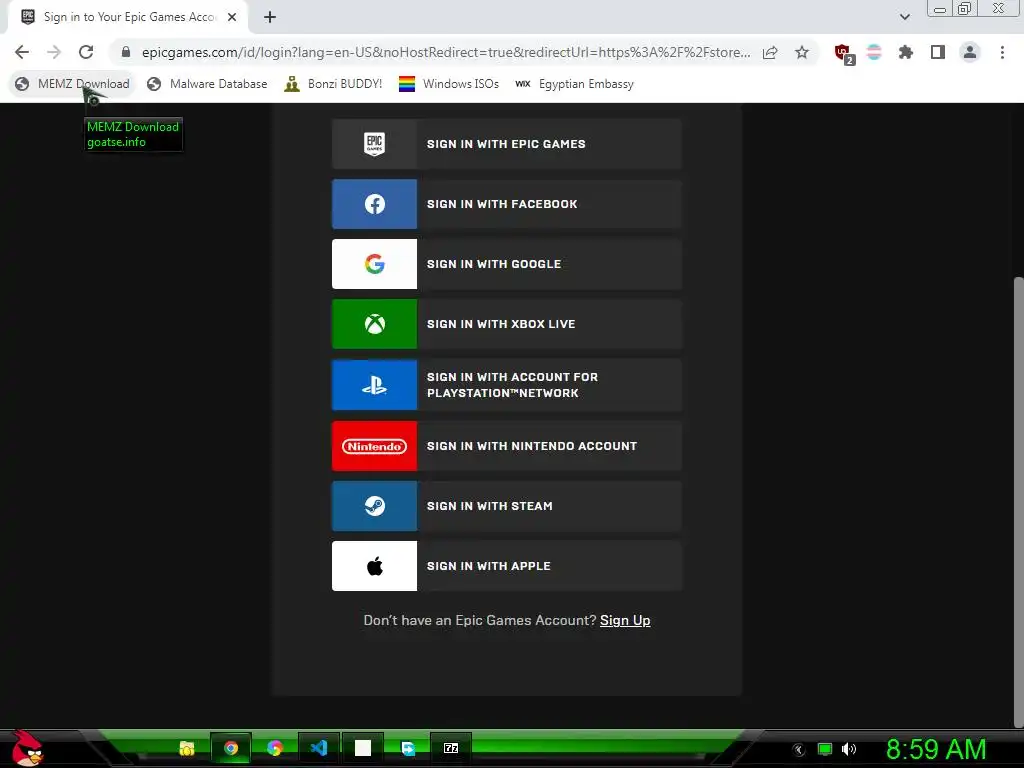
Task: Bookmark this page with the star icon
Action: tap(802, 52)
